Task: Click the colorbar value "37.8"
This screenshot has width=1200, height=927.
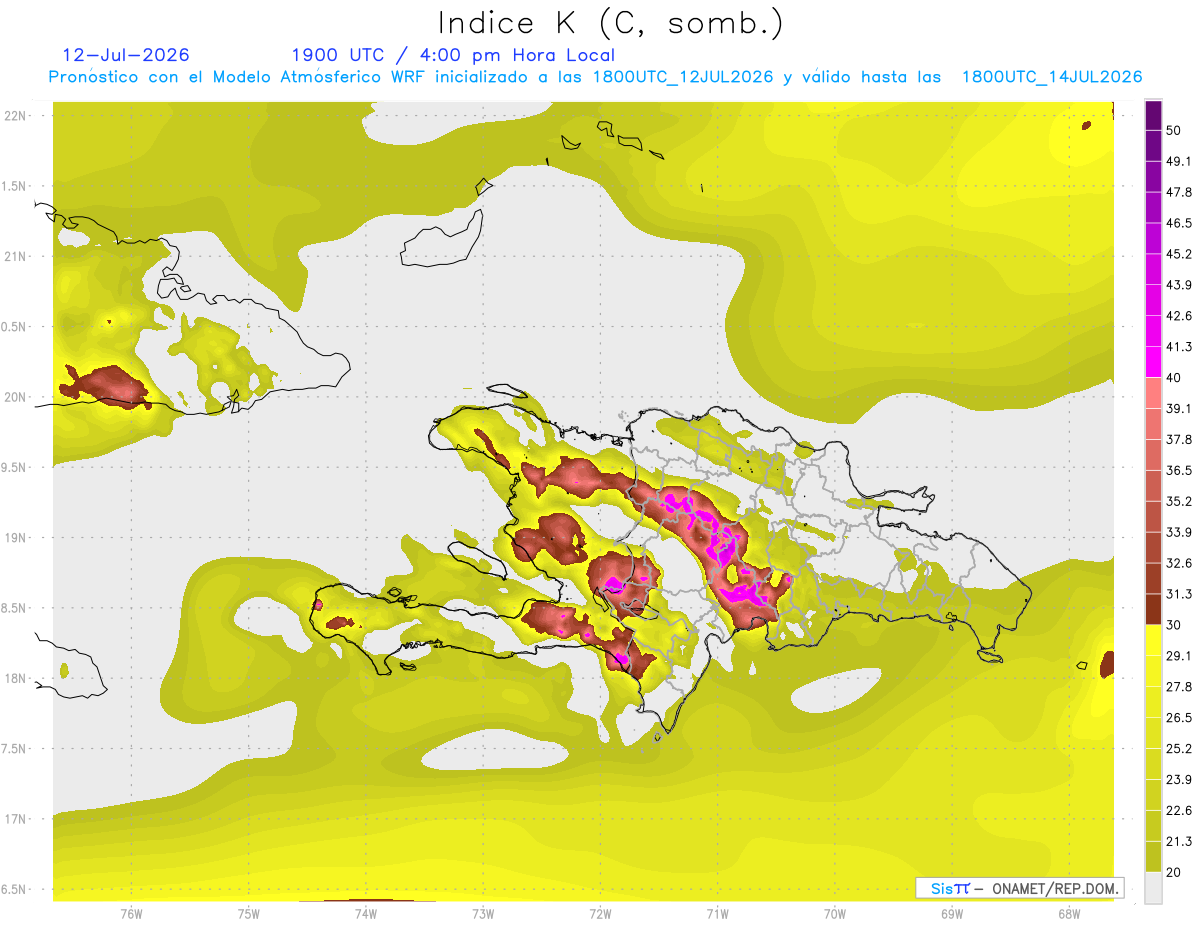Action: 1179,439
